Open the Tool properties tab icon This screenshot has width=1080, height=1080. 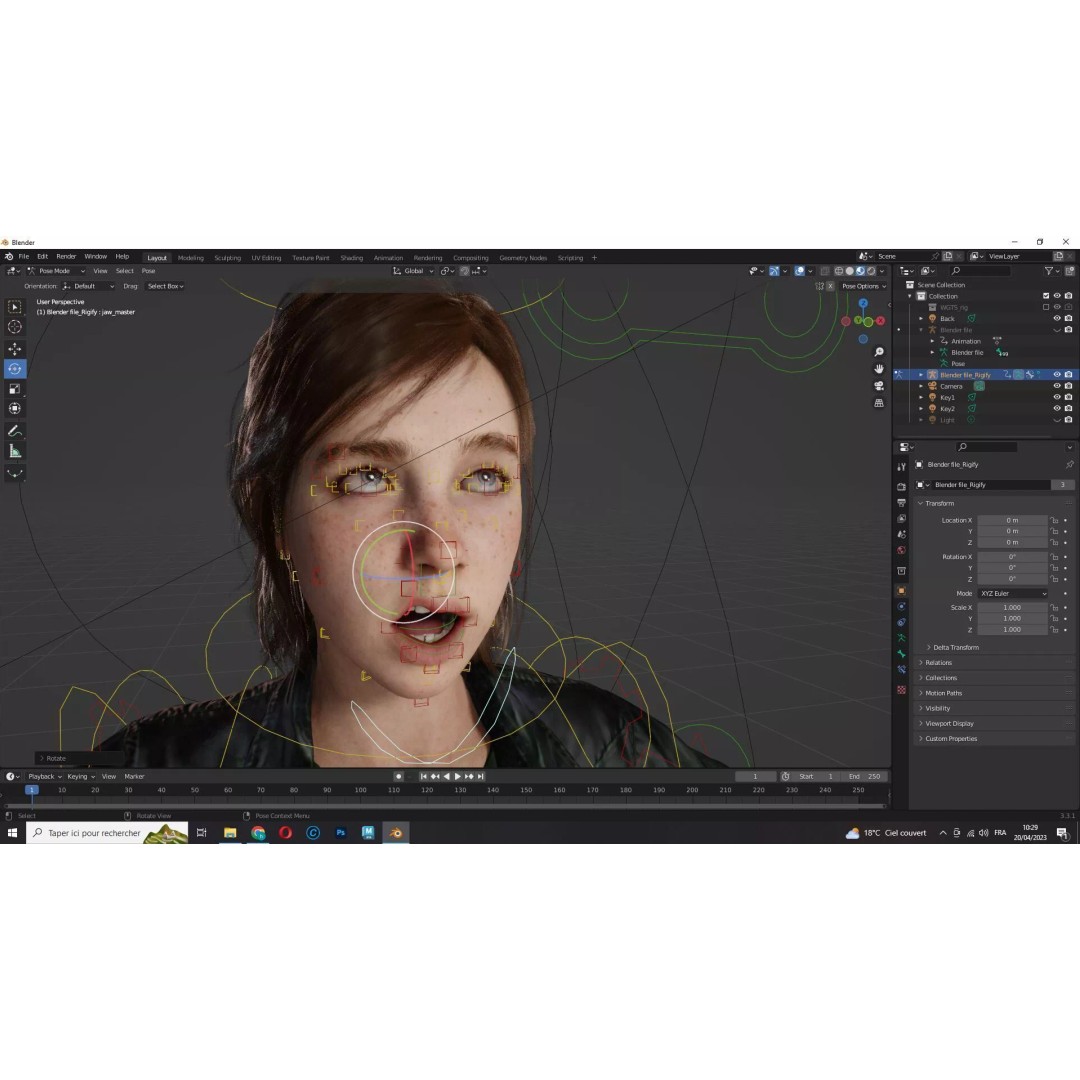901,467
